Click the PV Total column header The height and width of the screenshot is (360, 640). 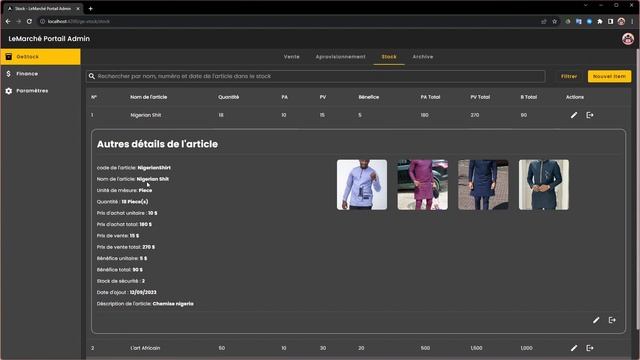(x=480, y=97)
